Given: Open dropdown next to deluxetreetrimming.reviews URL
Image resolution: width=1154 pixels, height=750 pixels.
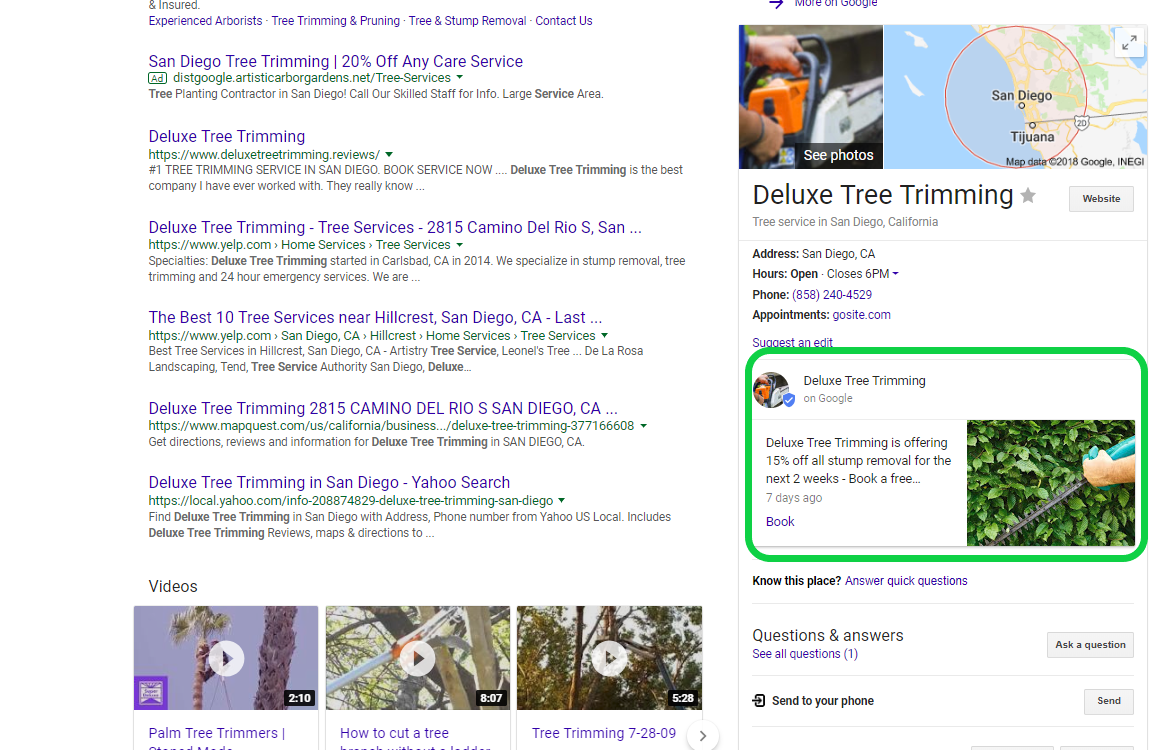Looking at the screenshot, I should pyautogui.click(x=389, y=155).
